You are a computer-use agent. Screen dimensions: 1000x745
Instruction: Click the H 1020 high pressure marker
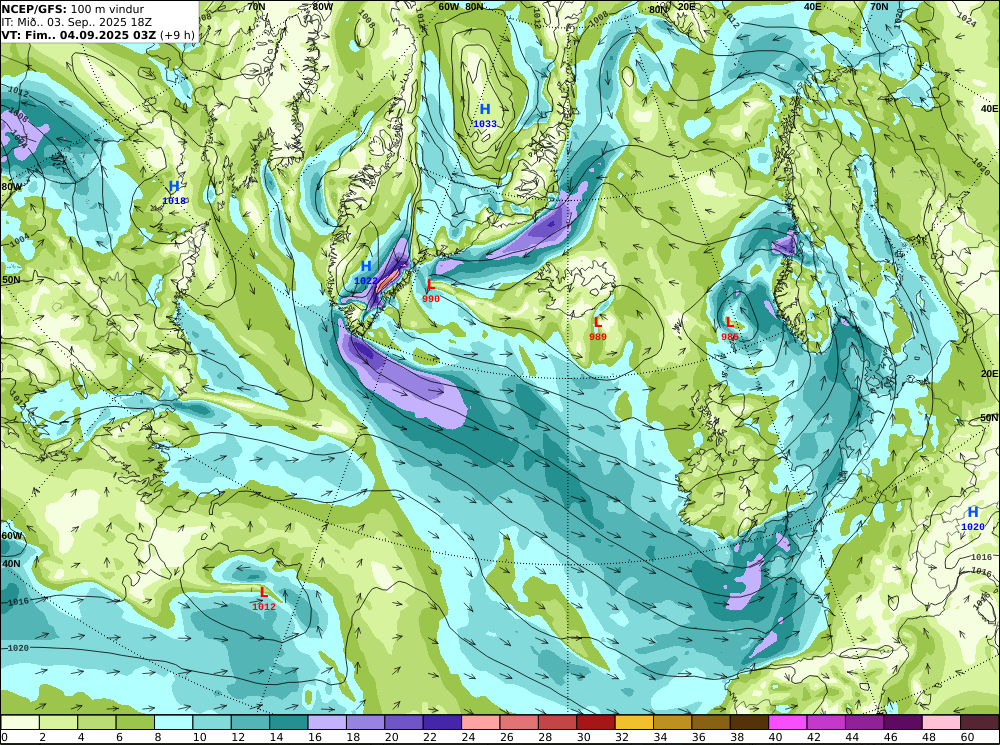point(973,519)
